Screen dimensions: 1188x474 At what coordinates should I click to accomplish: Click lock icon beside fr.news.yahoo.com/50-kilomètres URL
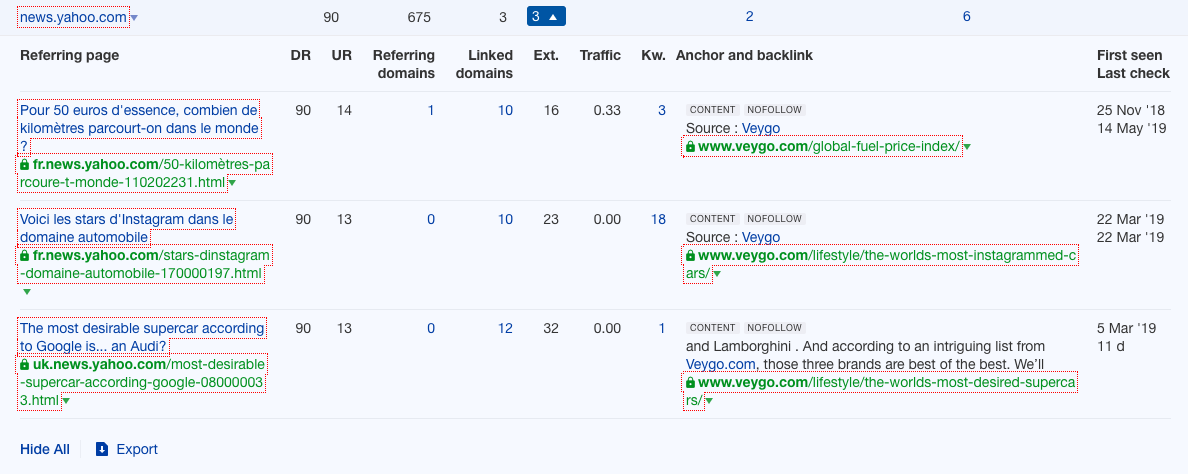[24, 164]
